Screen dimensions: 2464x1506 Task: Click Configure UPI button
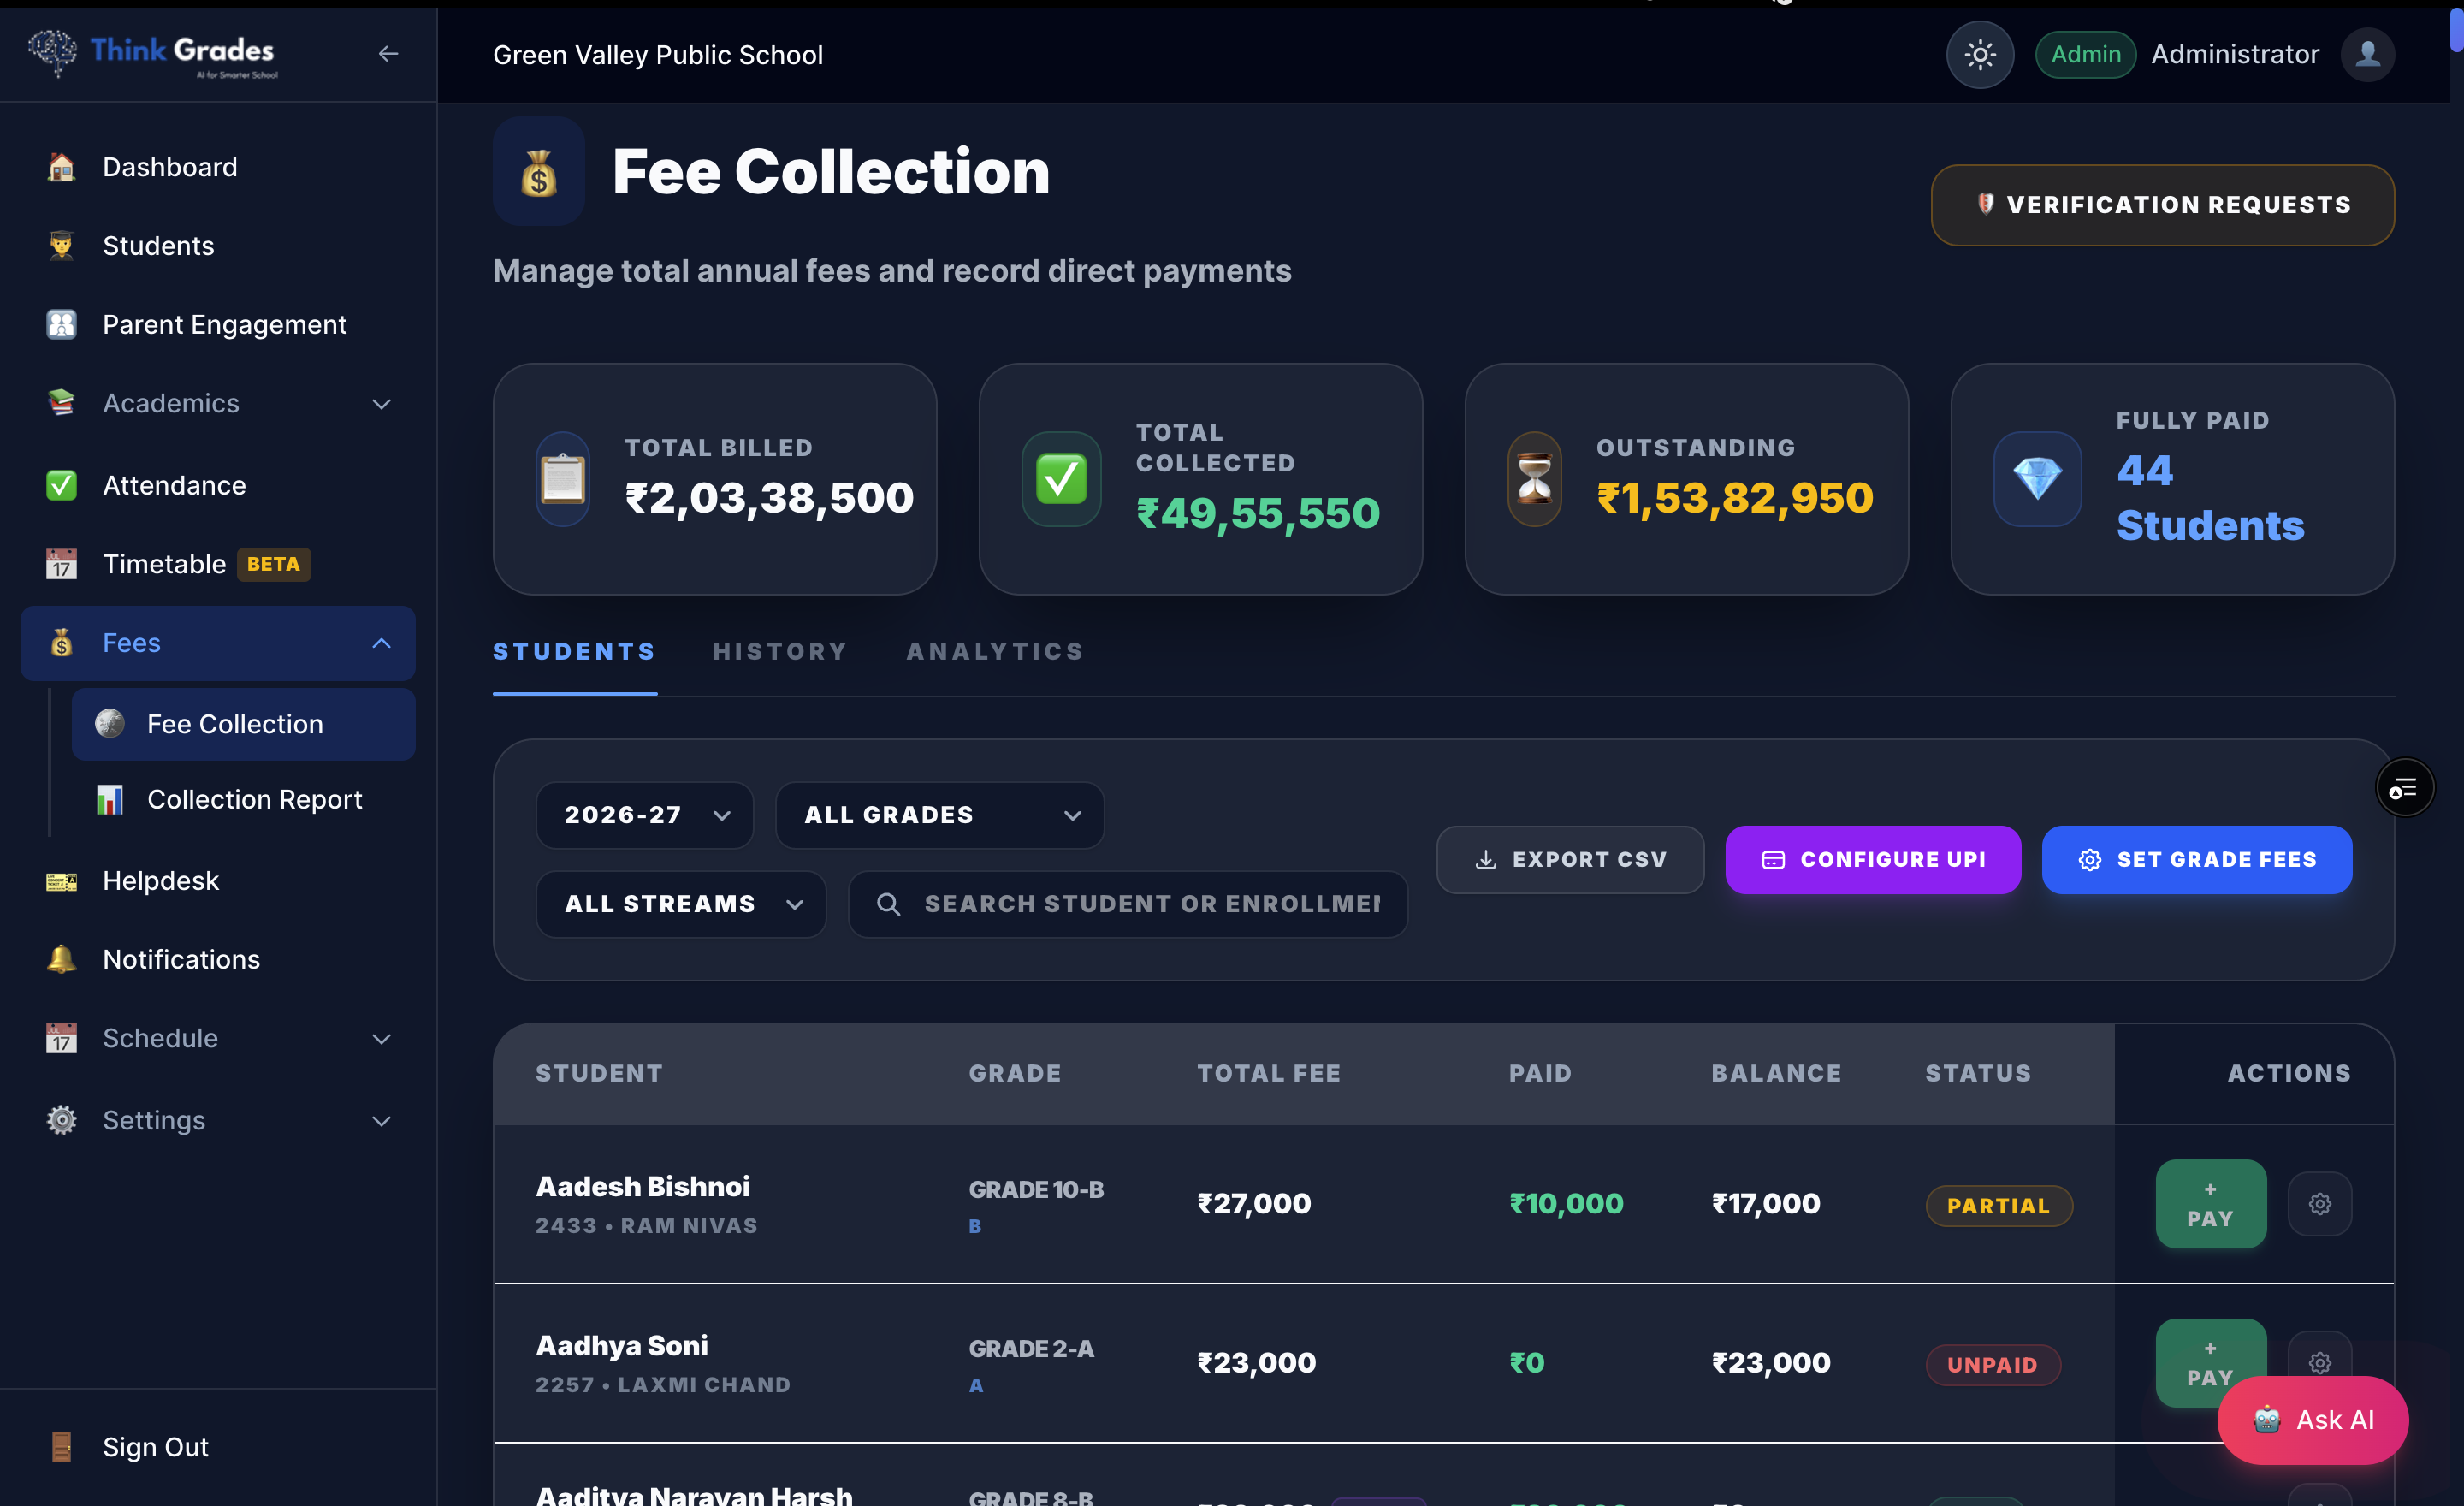[1873, 859]
